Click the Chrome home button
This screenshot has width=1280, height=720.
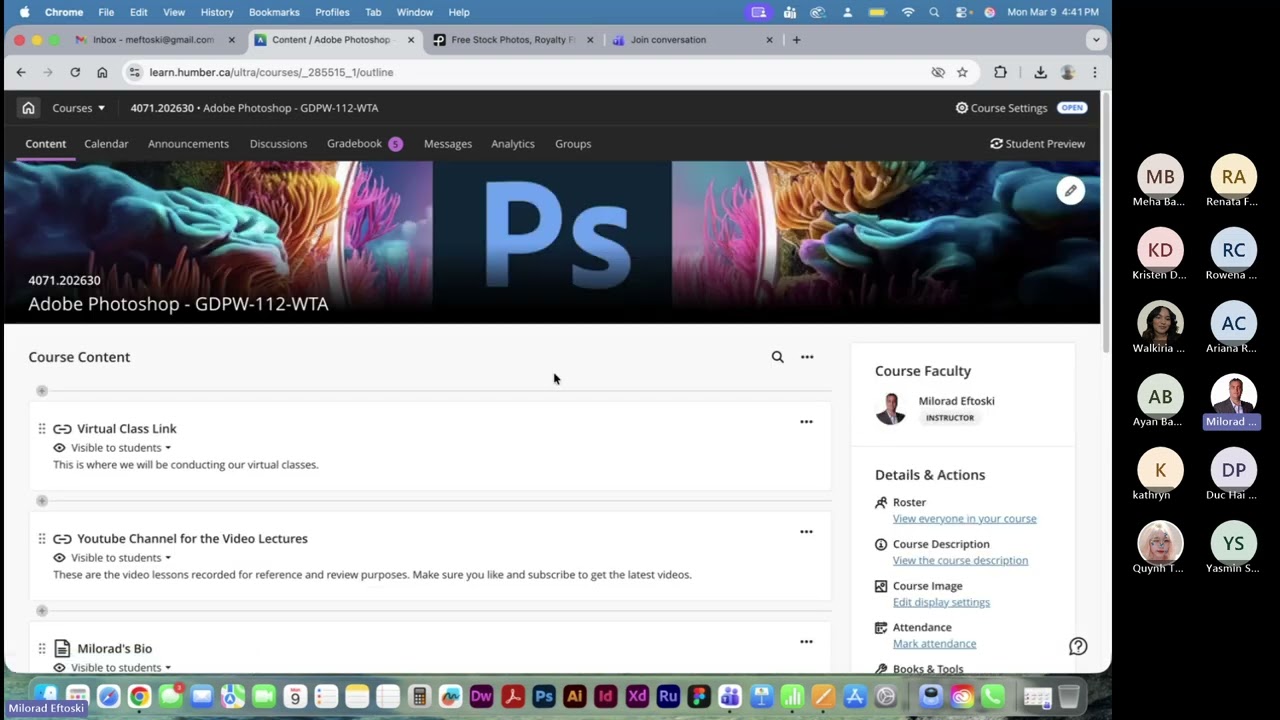tap(102, 72)
